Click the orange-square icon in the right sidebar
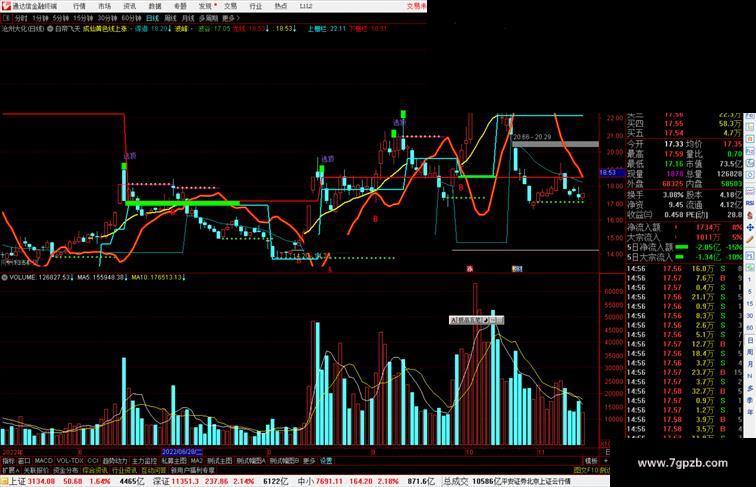 pyautogui.click(x=750, y=139)
